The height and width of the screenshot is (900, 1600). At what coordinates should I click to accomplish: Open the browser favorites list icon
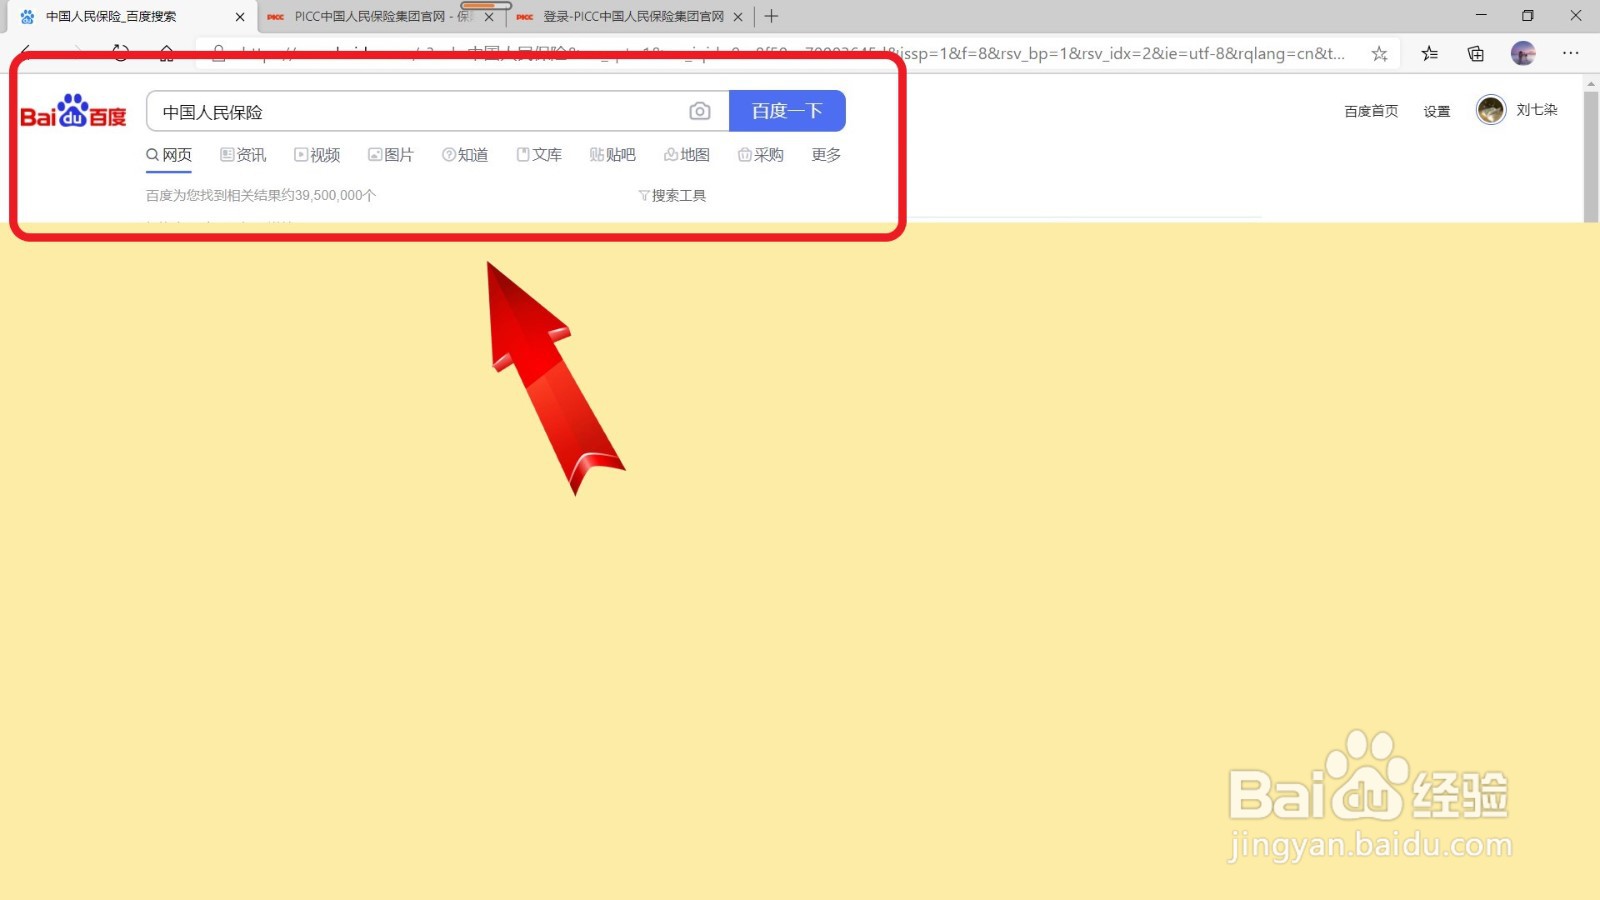click(x=1430, y=54)
